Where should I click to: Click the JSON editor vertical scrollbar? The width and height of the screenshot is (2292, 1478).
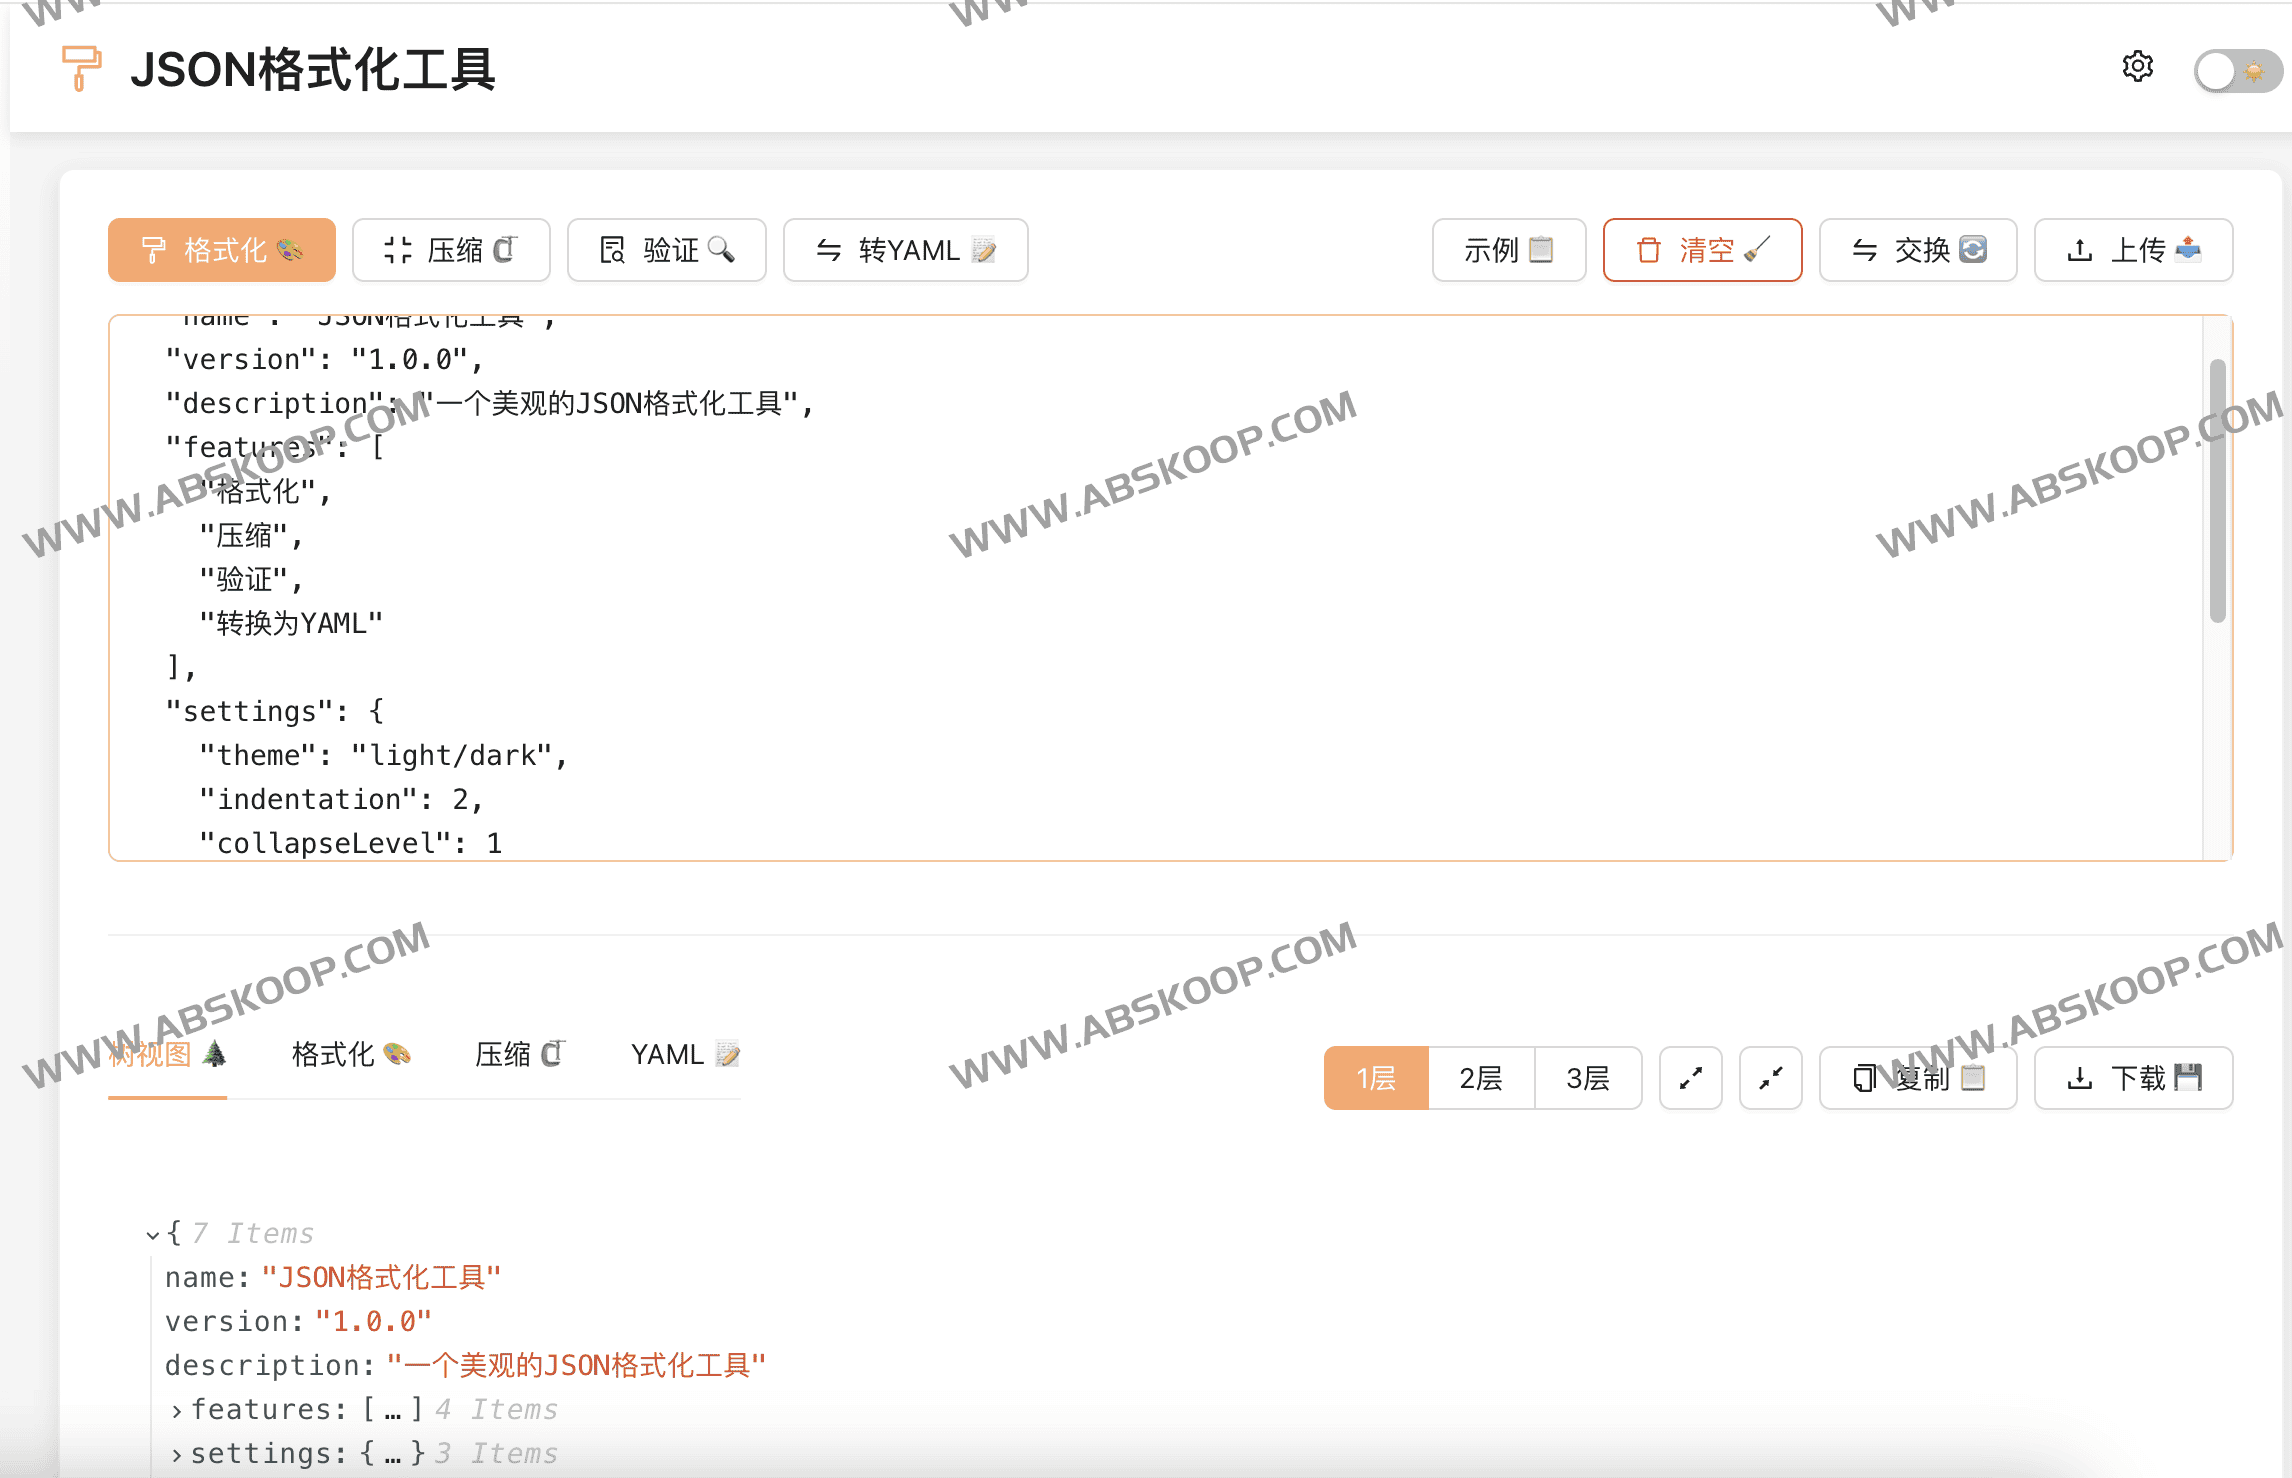click(2217, 490)
